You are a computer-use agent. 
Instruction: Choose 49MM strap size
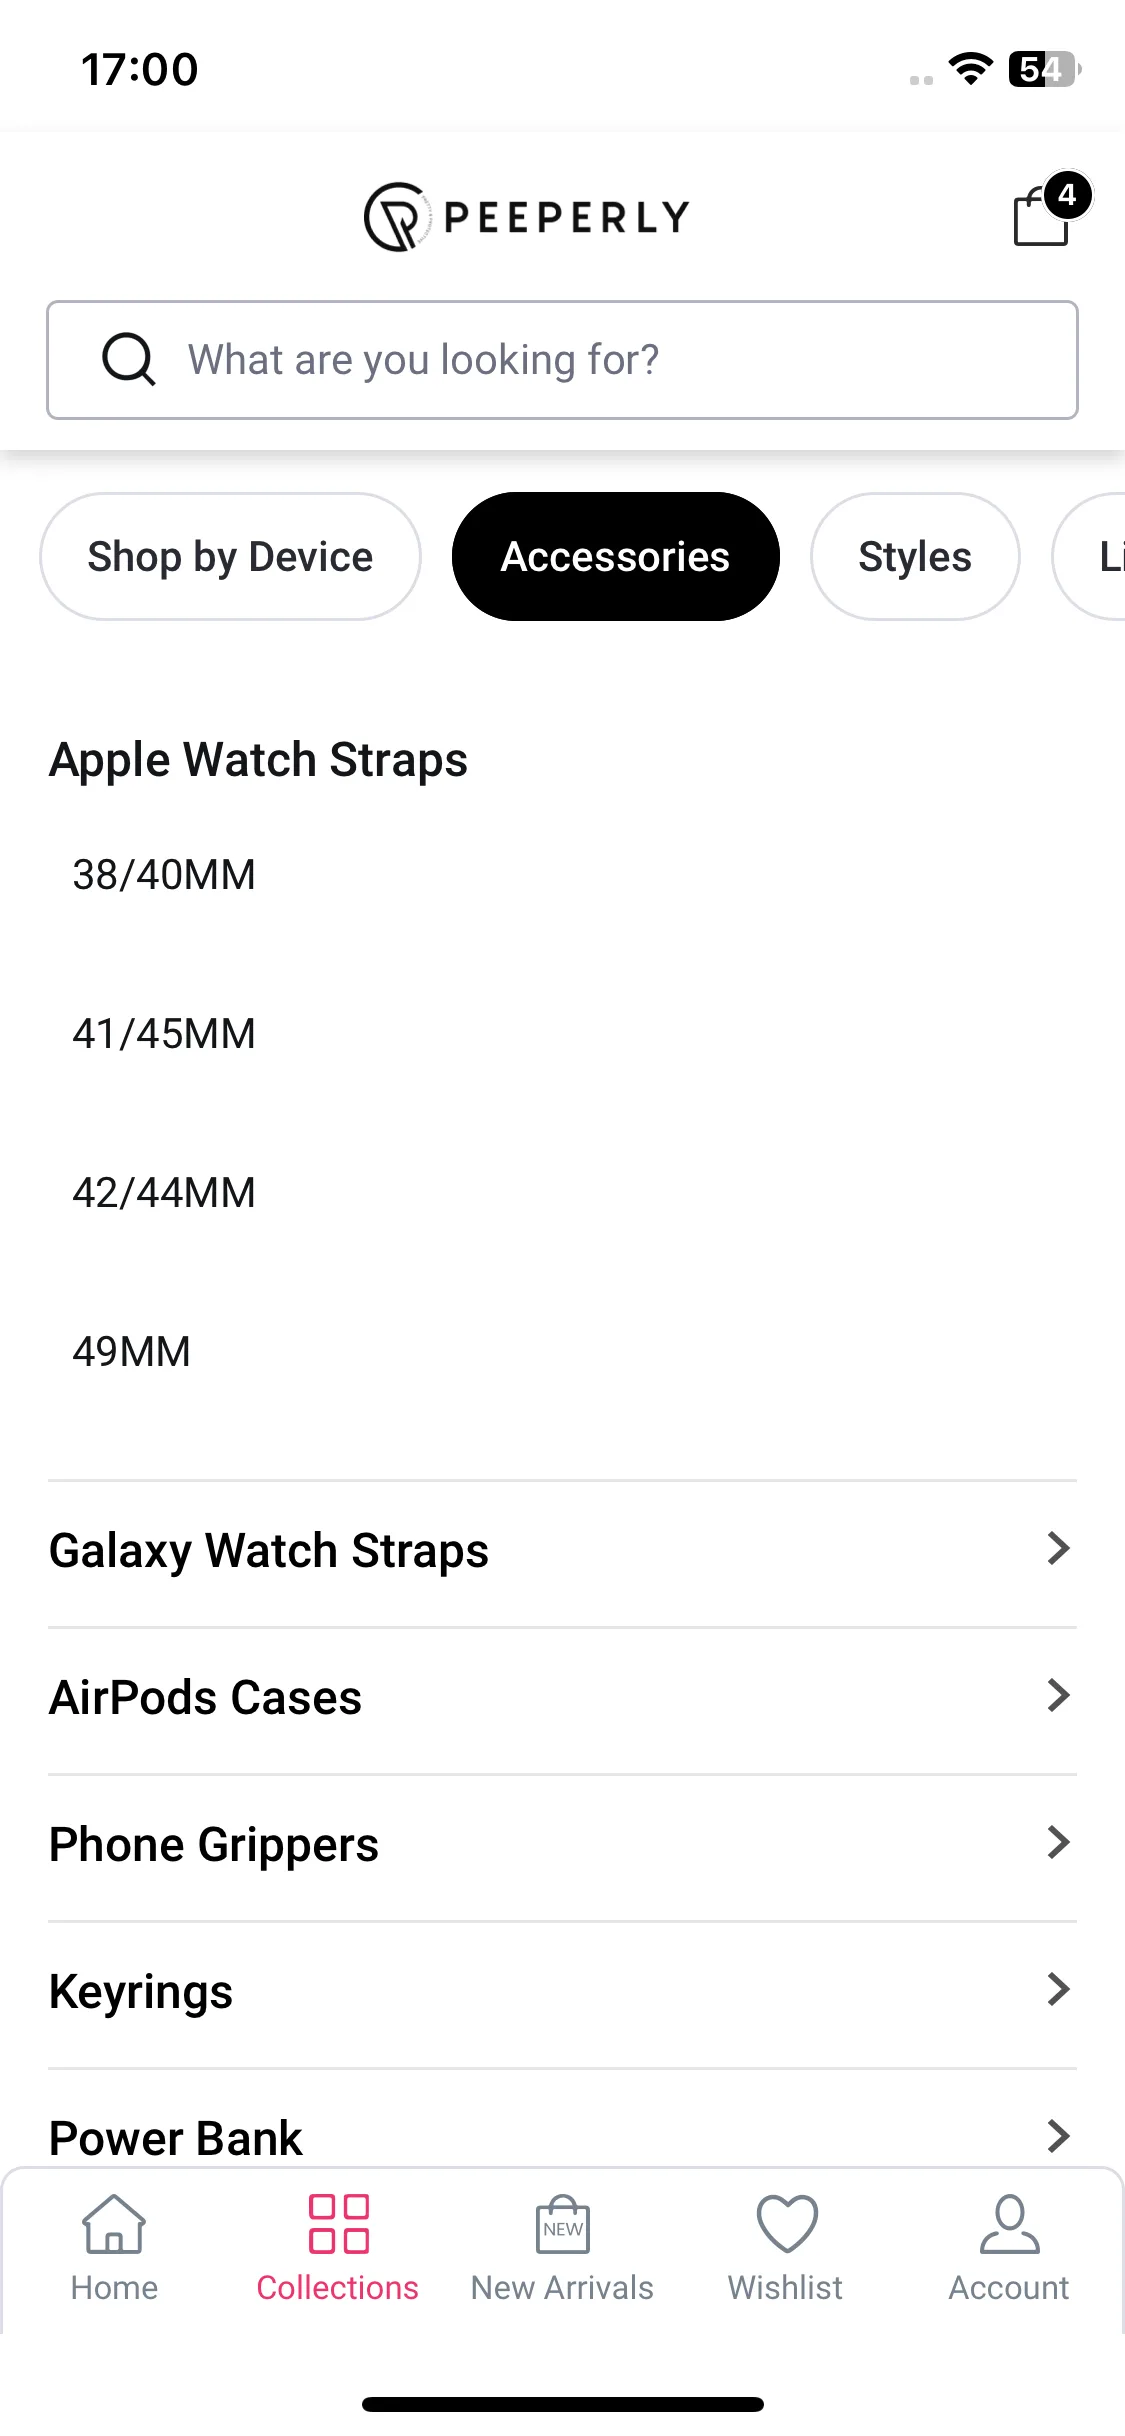[131, 1352]
